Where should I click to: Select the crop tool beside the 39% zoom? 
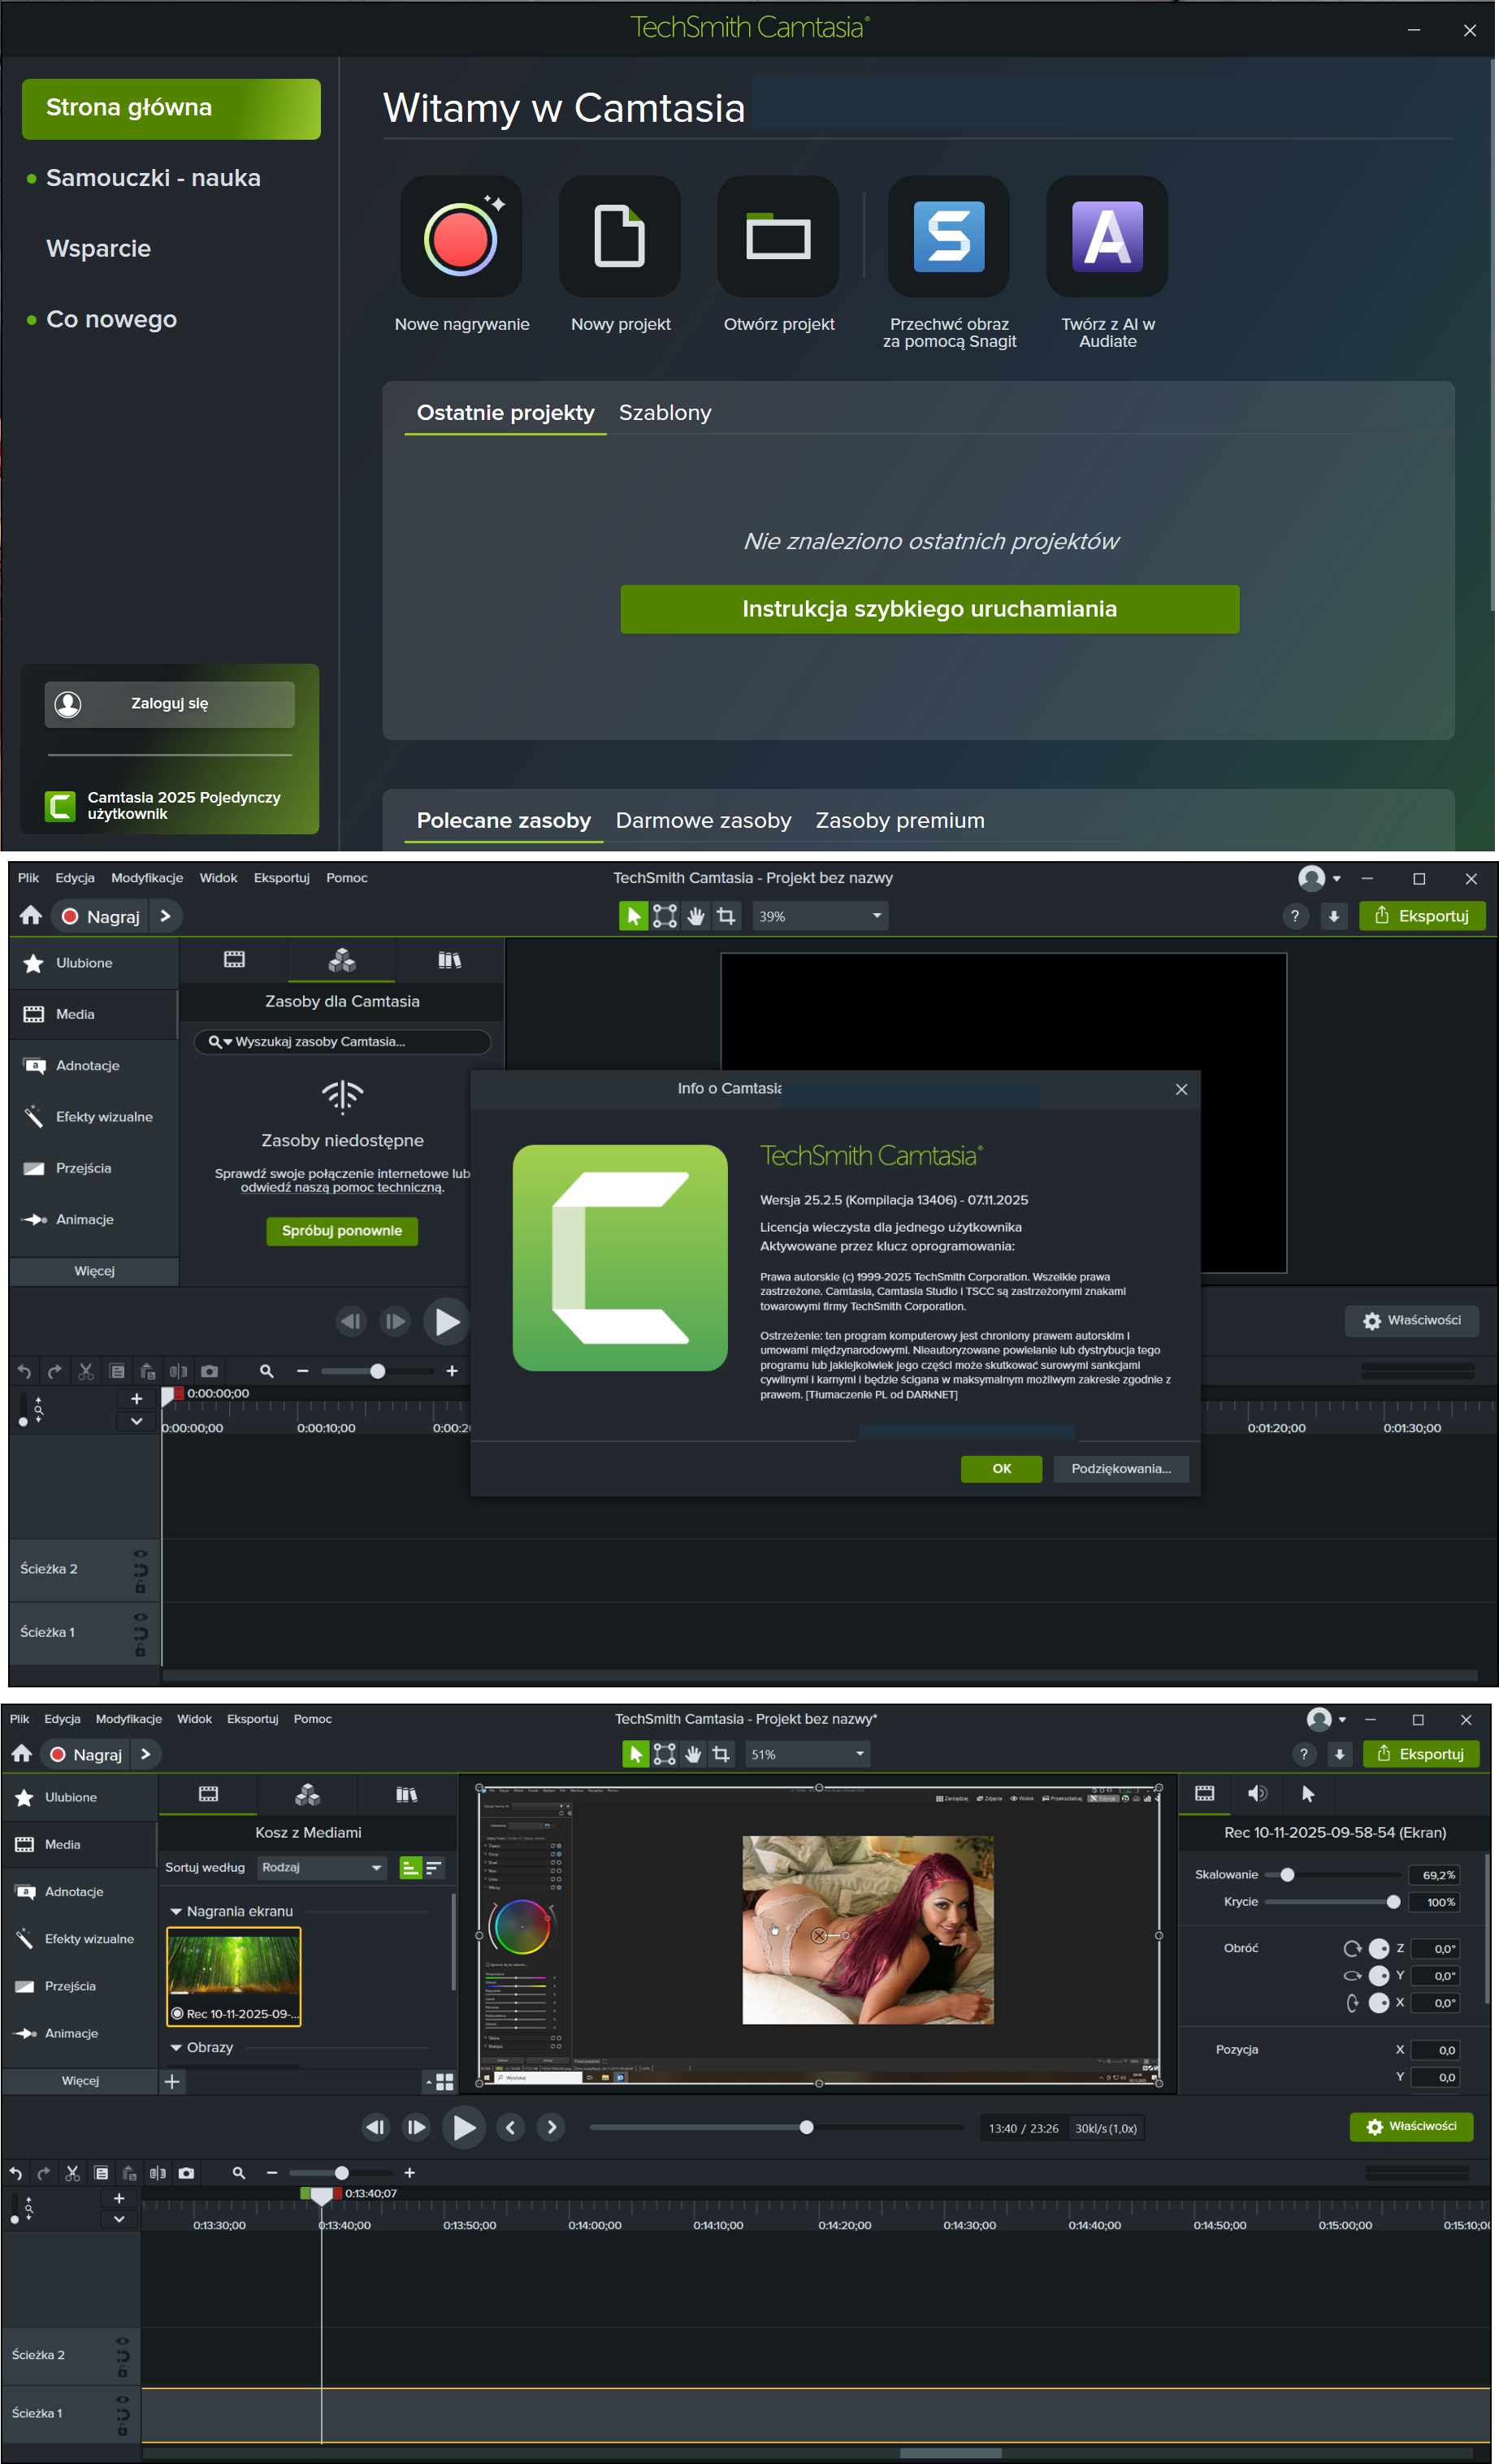click(x=726, y=916)
